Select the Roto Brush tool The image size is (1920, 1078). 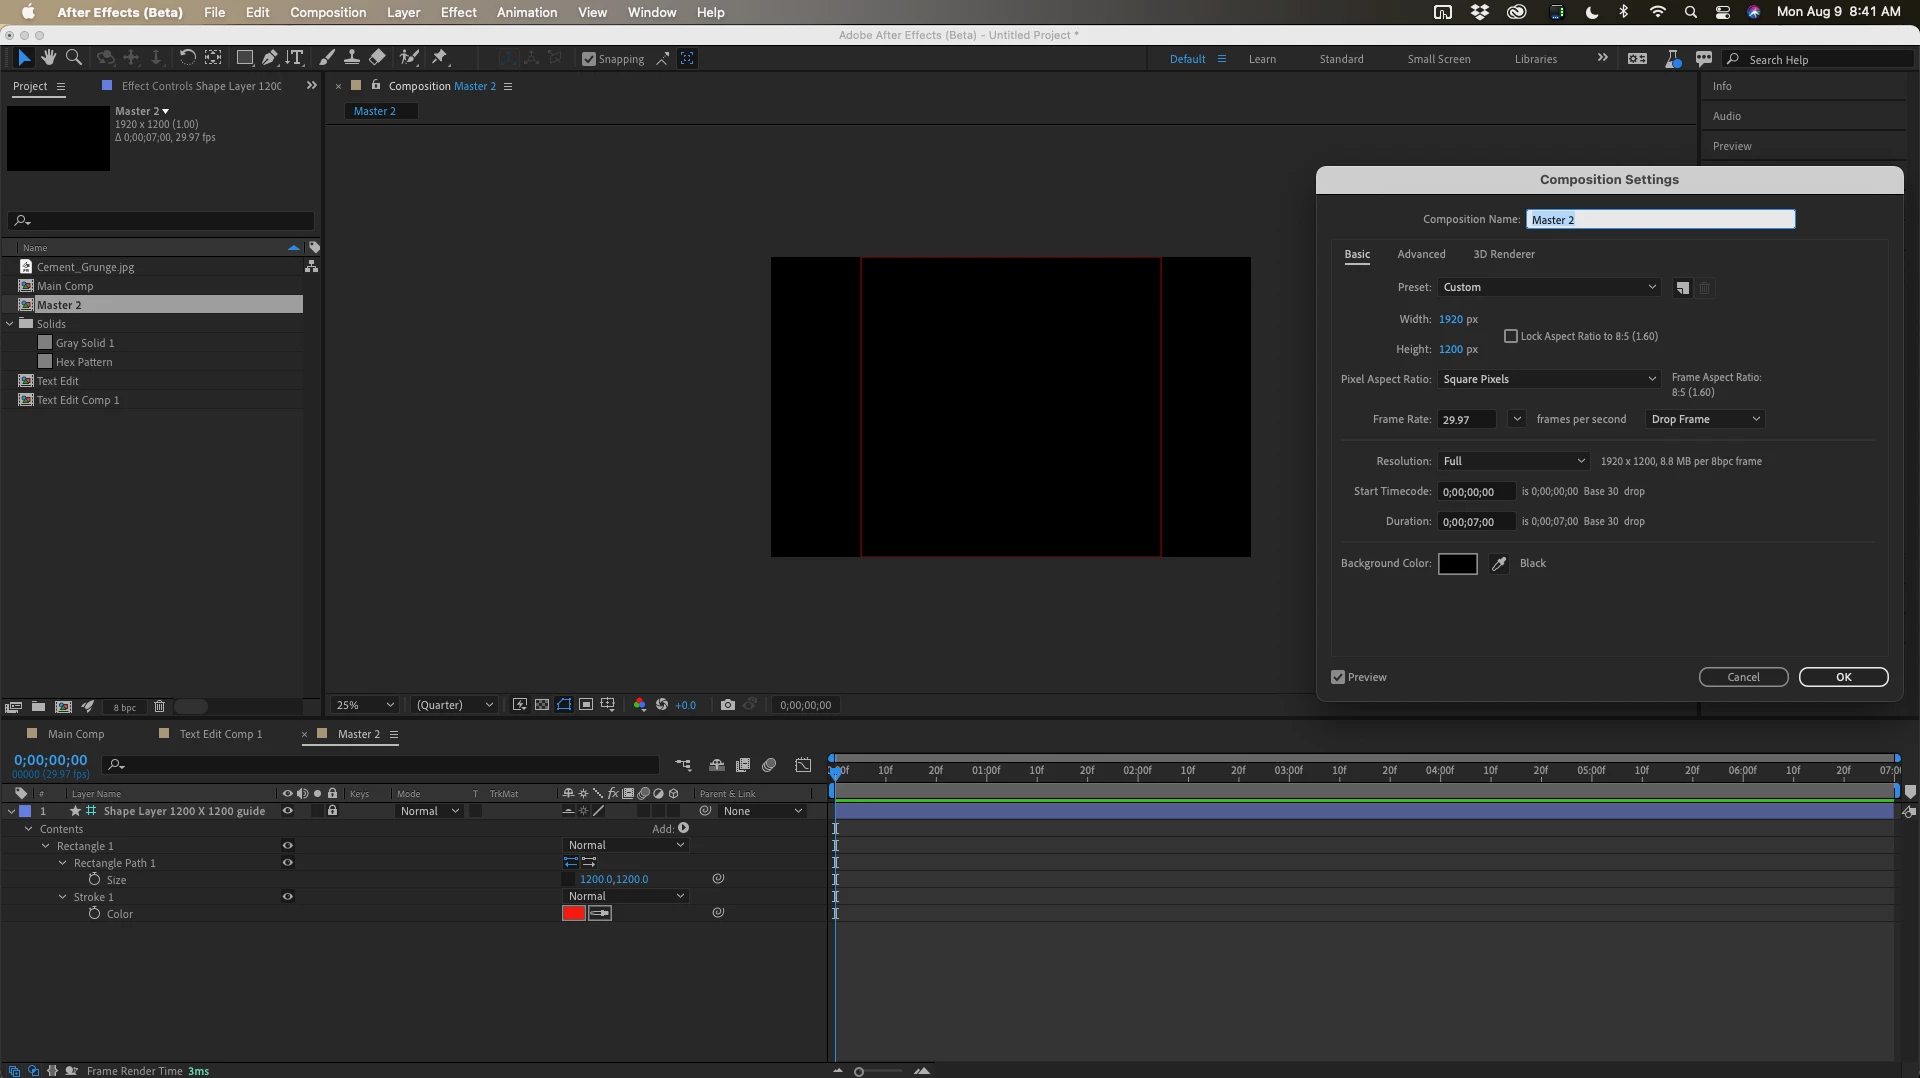[409, 58]
